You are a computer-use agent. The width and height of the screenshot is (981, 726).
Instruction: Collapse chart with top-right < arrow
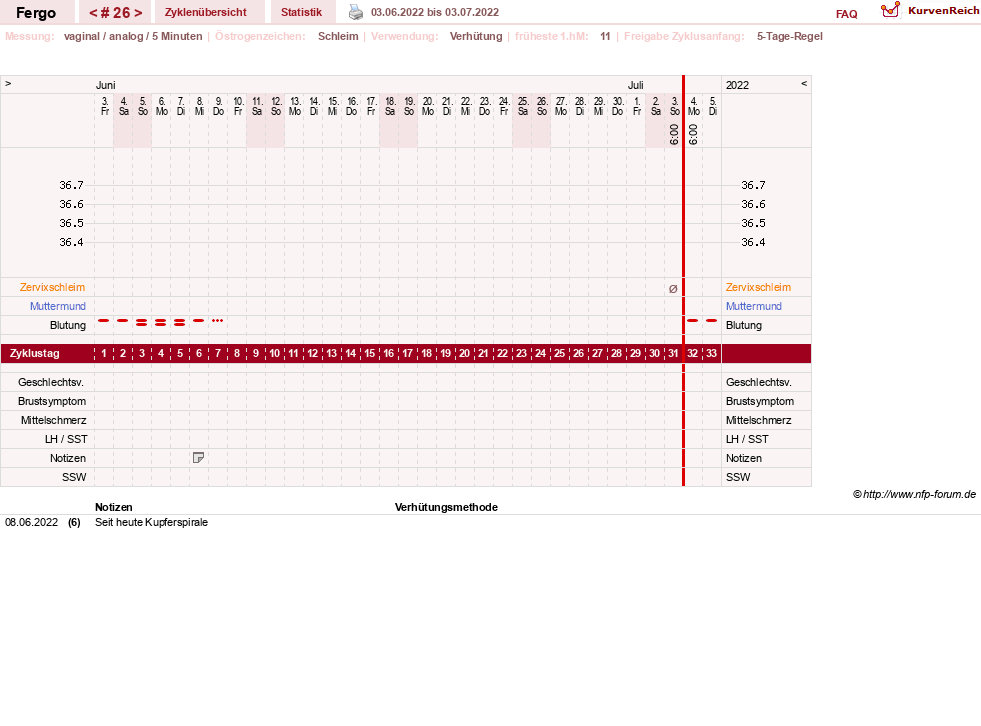click(804, 84)
